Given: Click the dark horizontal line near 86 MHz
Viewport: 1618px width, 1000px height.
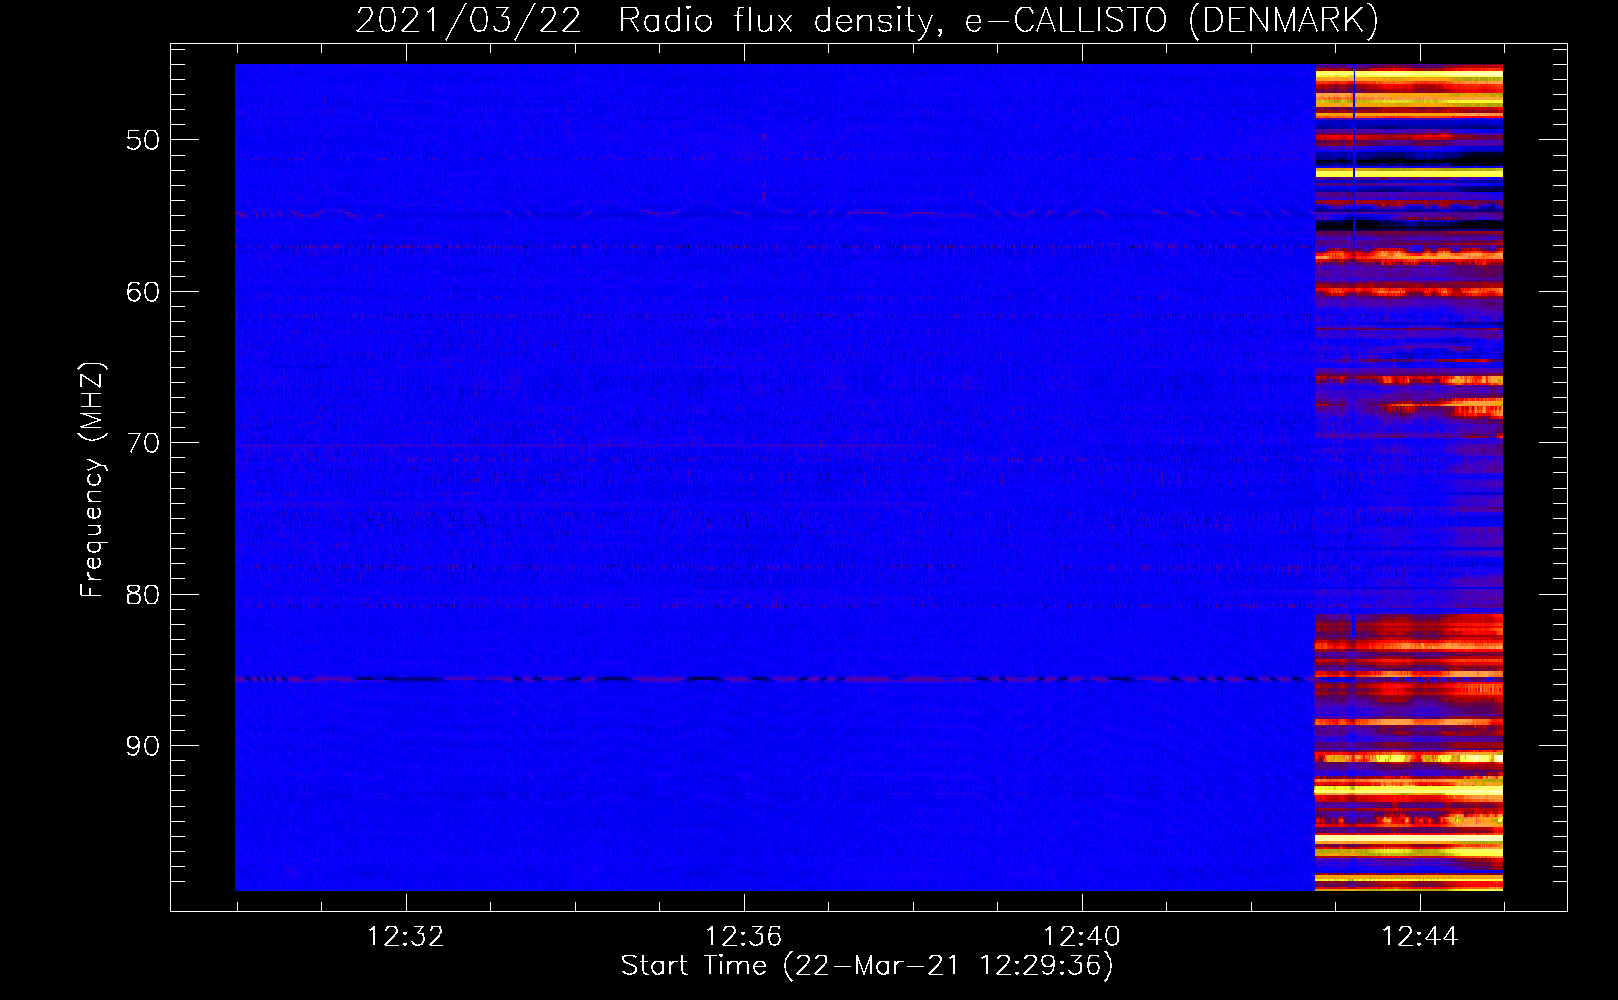Looking at the screenshot, I should coord(775,679).
